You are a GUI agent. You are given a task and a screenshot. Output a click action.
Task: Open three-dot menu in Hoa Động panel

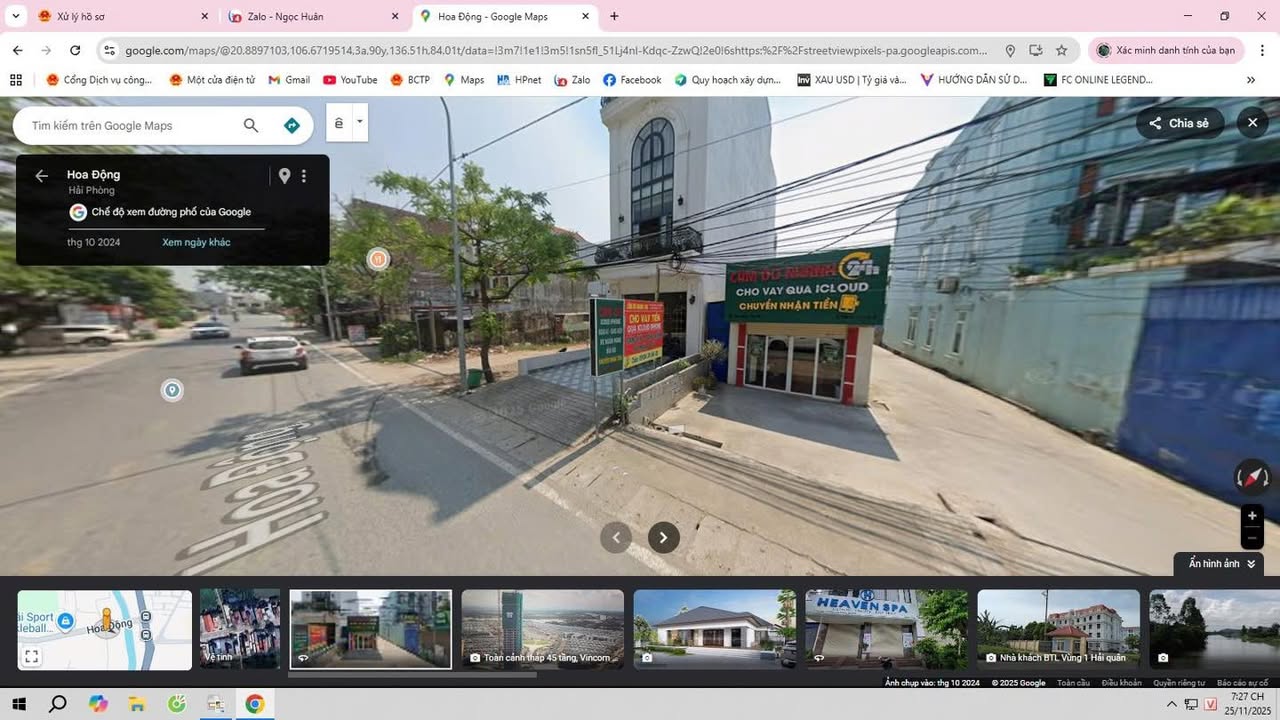(304, 176)
